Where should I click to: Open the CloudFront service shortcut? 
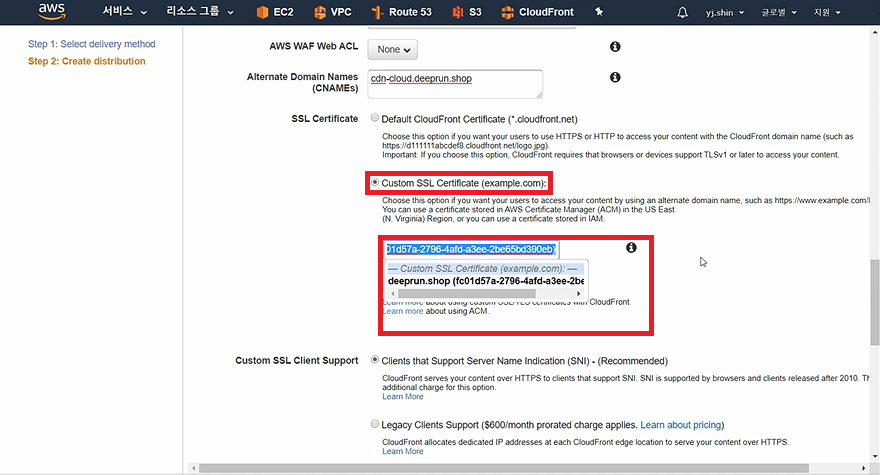[537, 12]
